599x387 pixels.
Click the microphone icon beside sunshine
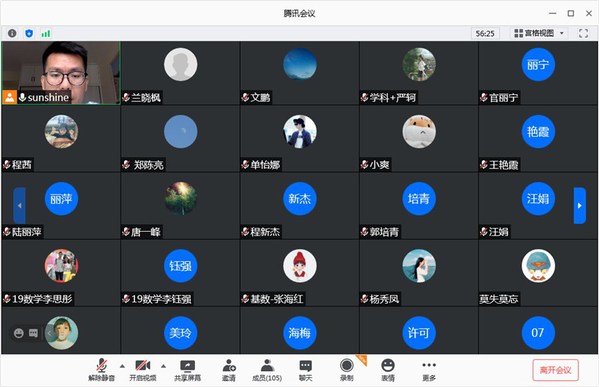coord(23,97)
